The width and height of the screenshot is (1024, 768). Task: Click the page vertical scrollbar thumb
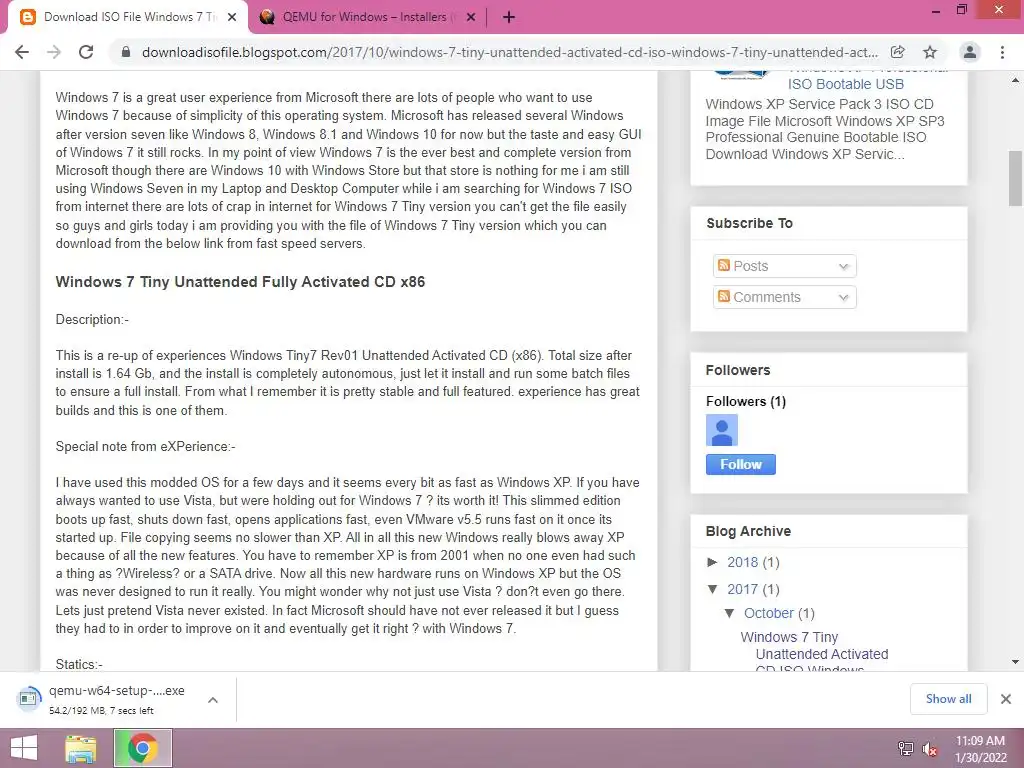1016,178
